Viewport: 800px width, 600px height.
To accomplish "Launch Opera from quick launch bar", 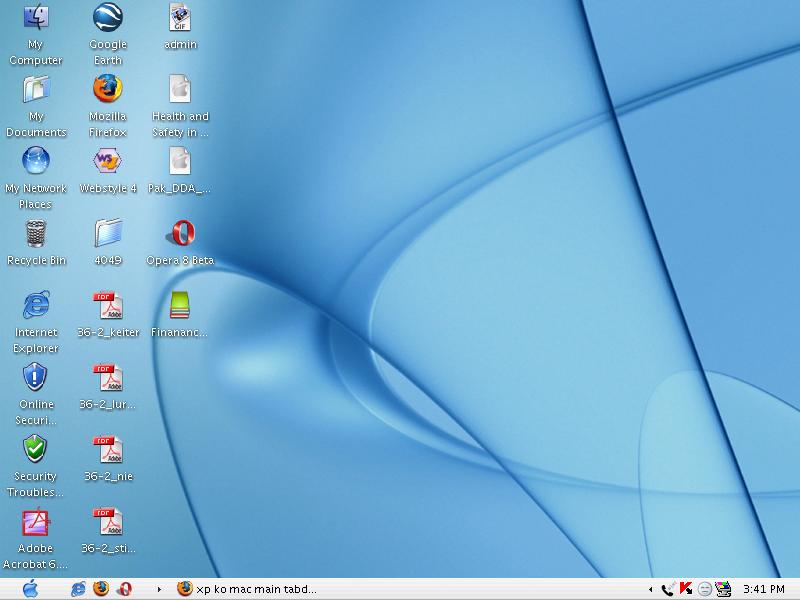I will tap(124, 589).
